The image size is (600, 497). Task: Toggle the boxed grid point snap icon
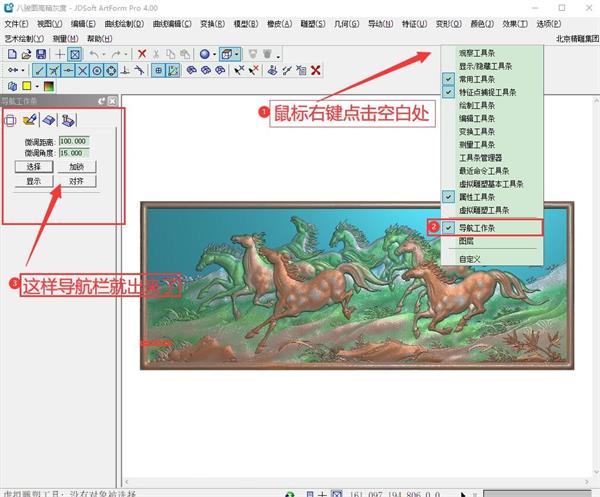pos(158,70)
